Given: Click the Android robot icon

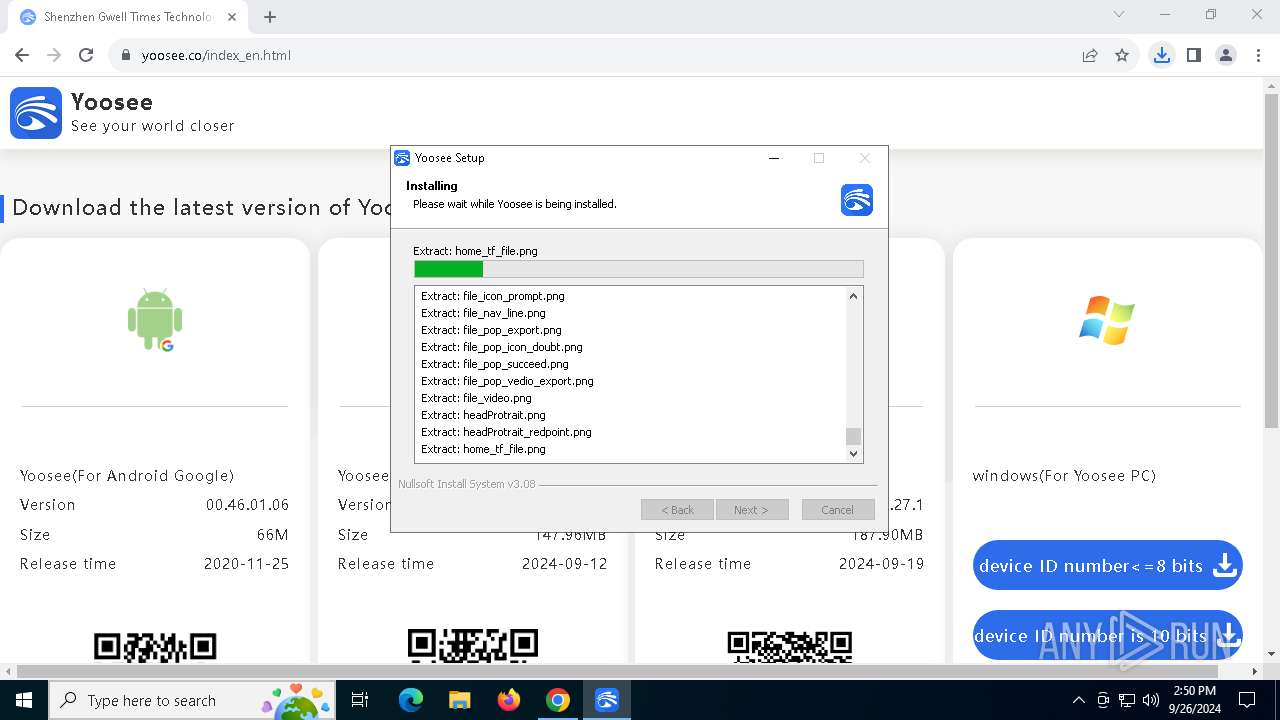Looking at the screenshot, I should pyautogui.click(x=155, y=320).
